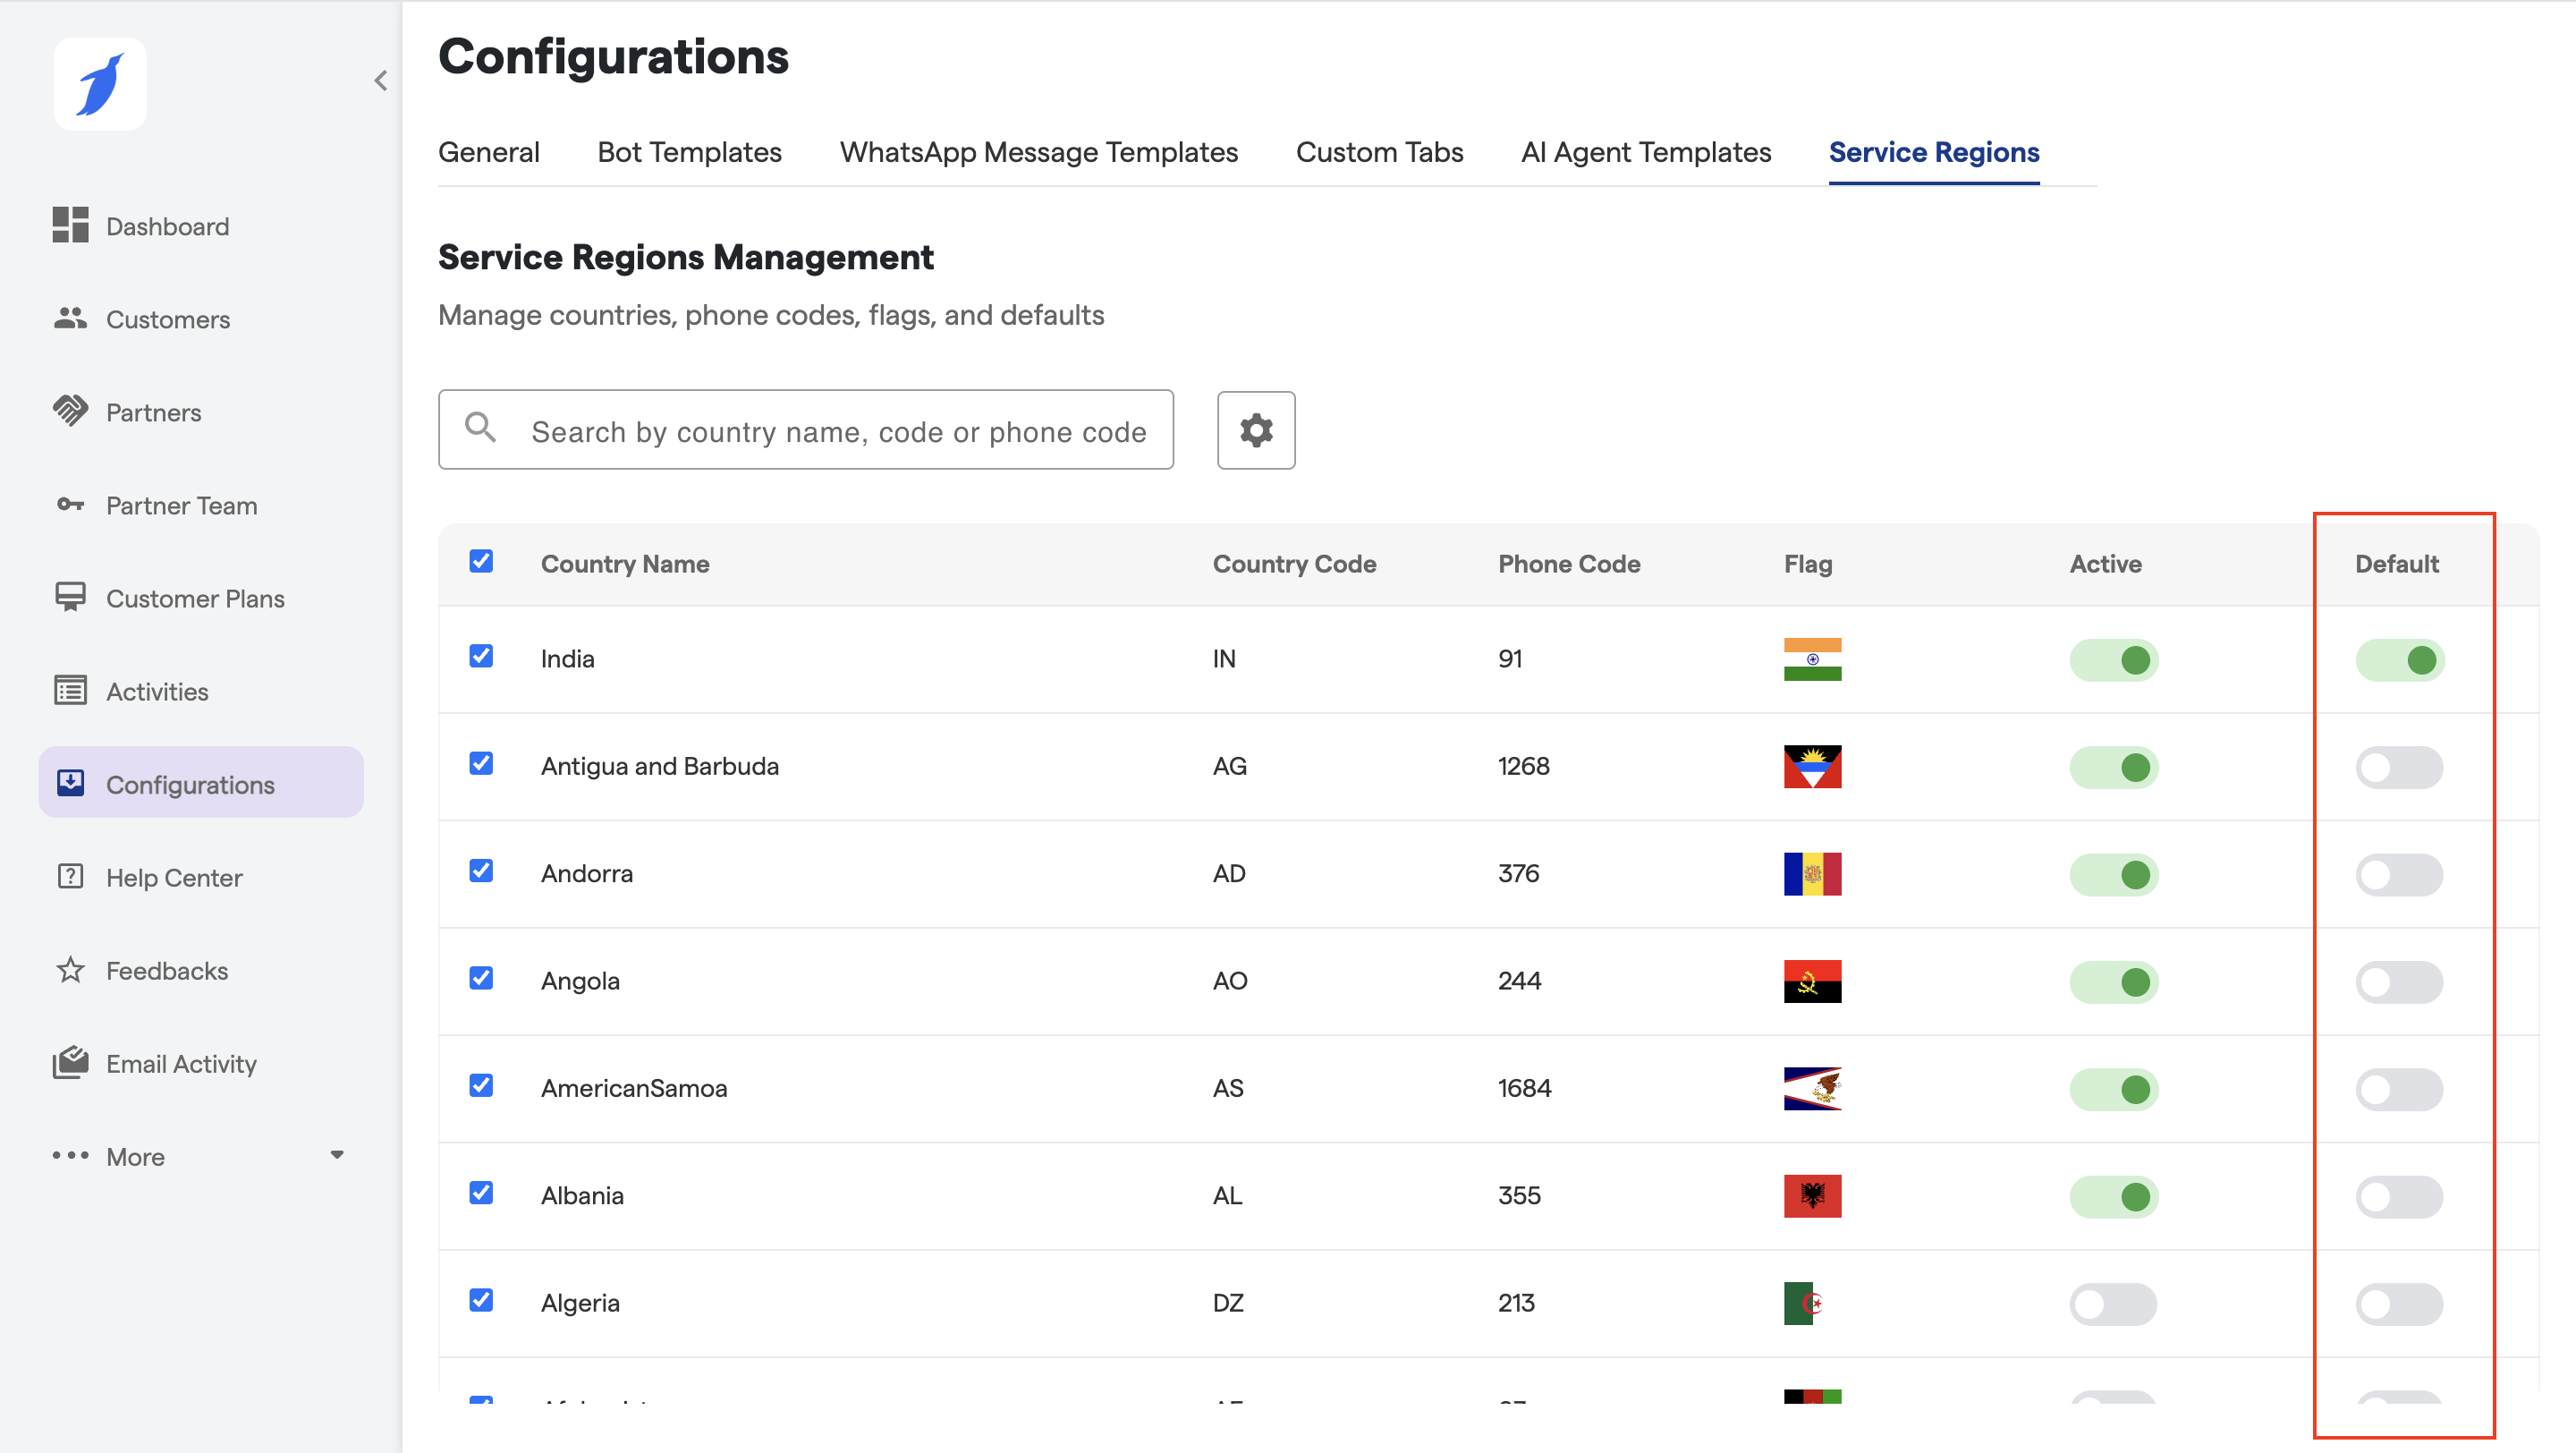Image resolution: width=2576 pixels, height=1453 pixels.
Task: Enable the Default toggle for Albania
Action: (2398, 1196)
